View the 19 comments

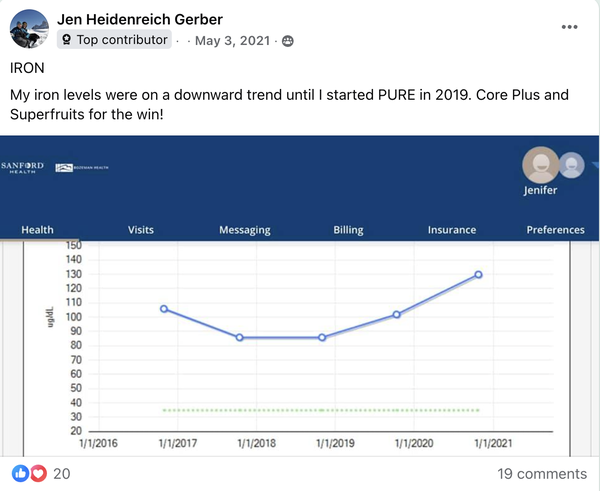click(542, 474)
